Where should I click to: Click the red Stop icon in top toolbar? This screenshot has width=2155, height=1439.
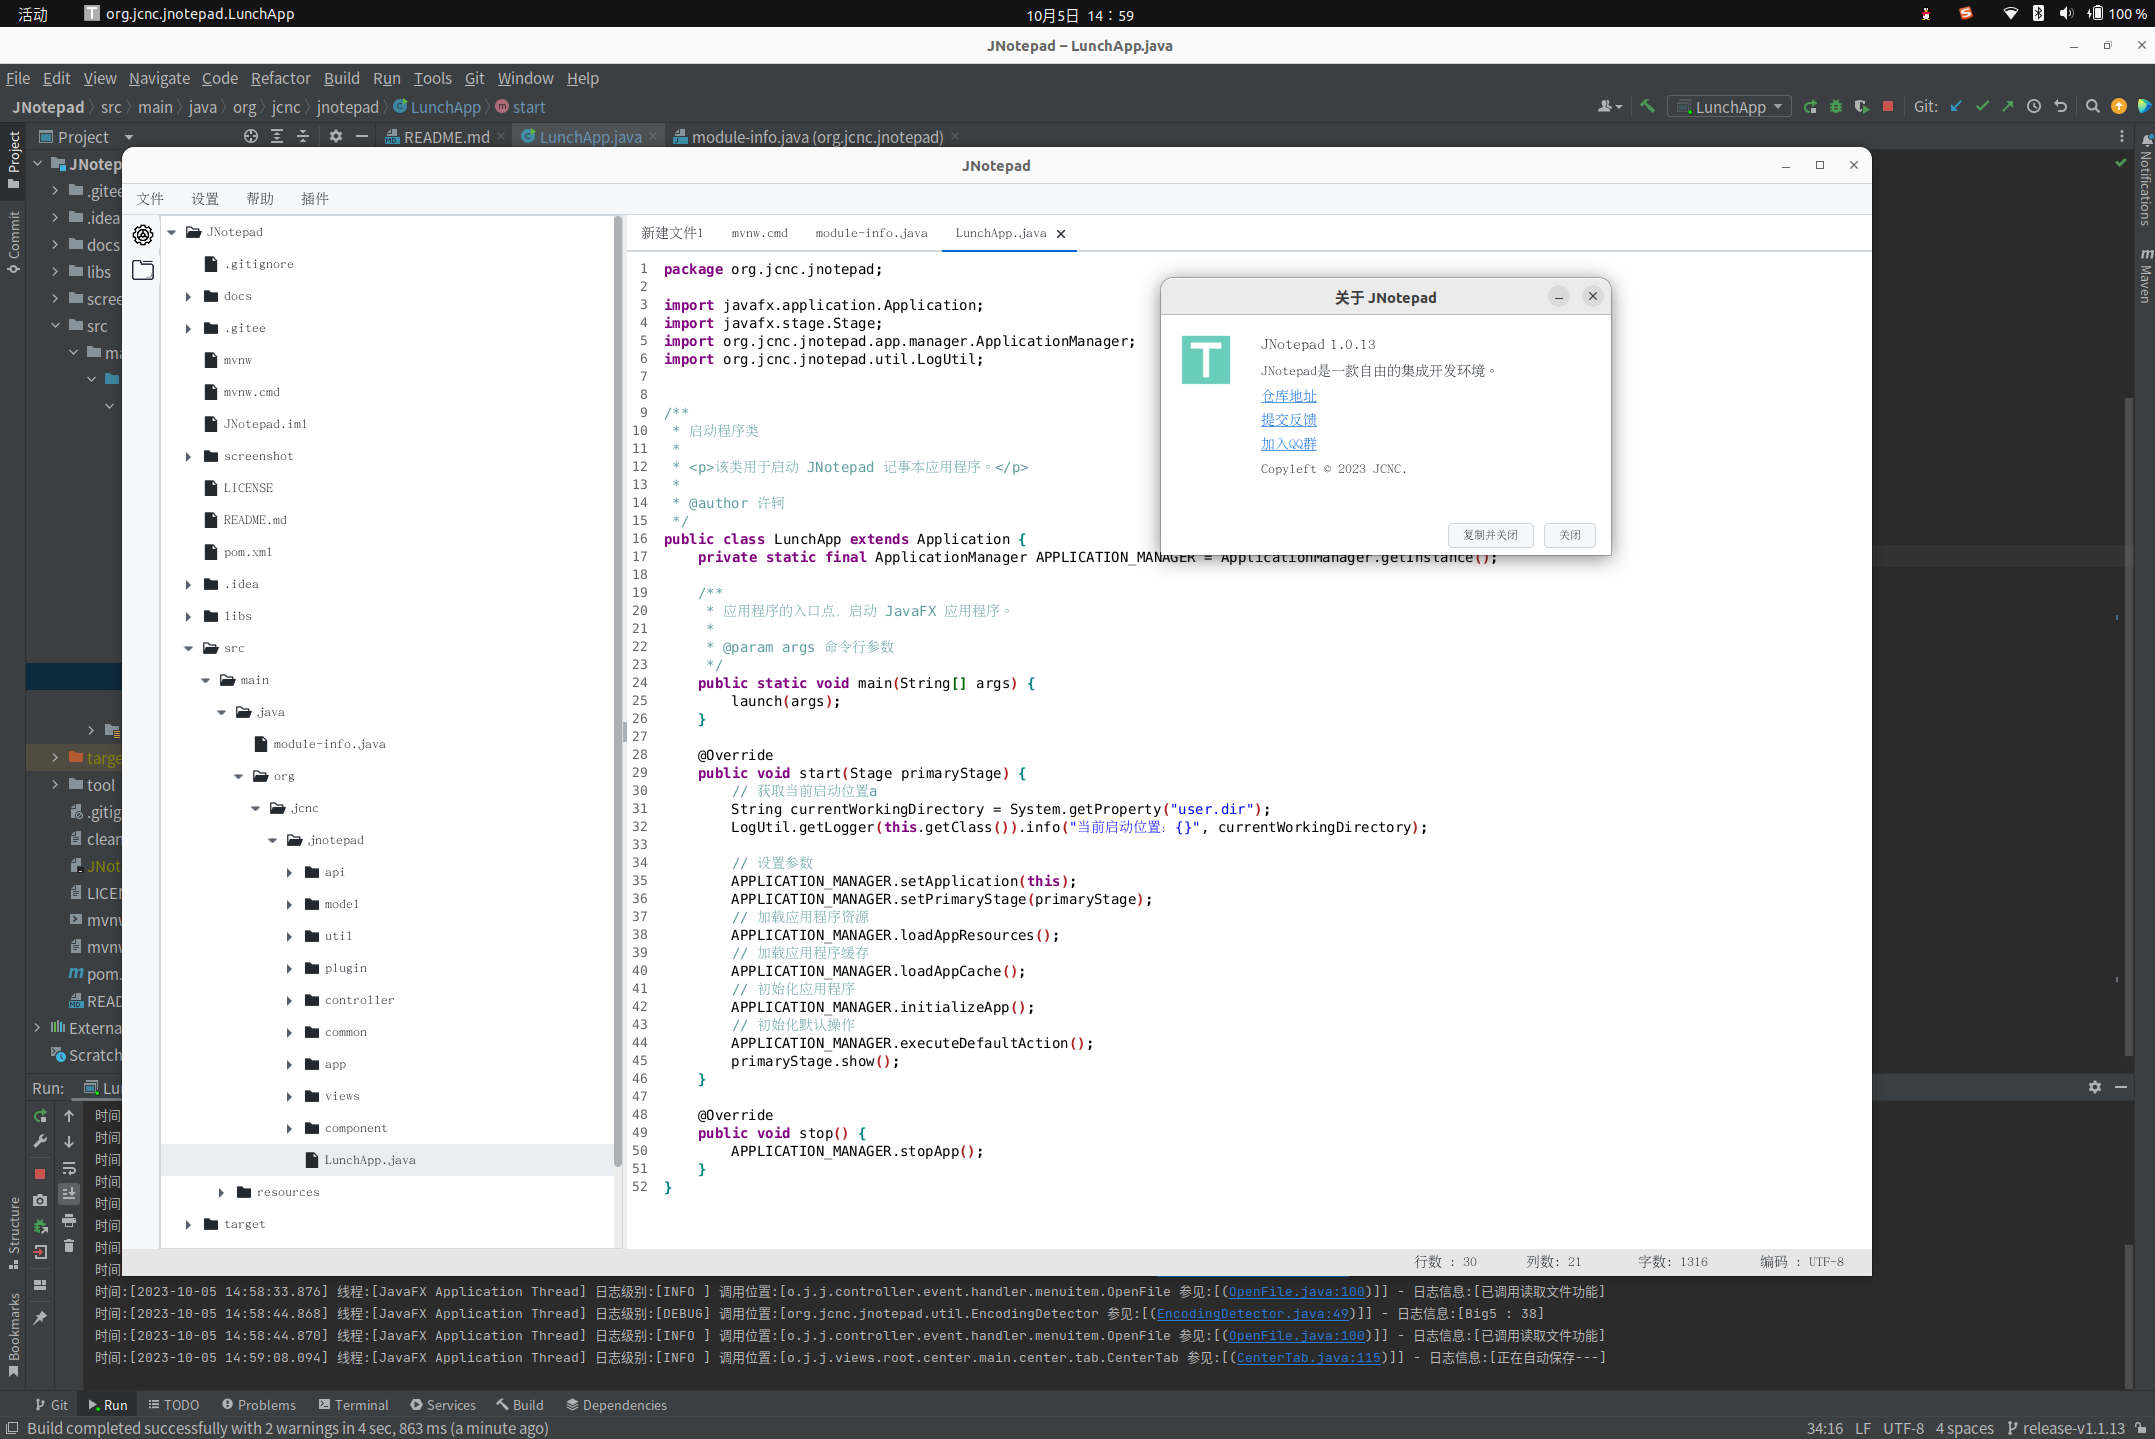tap(1888, 107)
